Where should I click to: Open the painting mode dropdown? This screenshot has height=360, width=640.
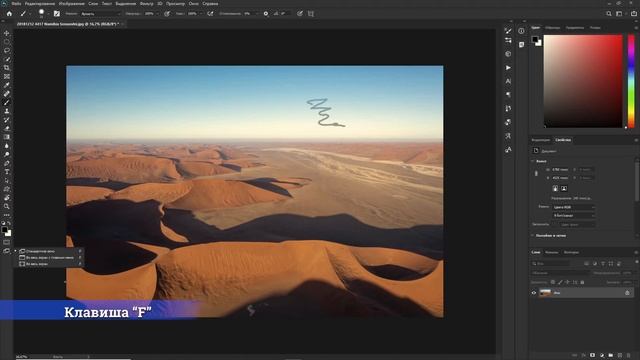(100, 13)
